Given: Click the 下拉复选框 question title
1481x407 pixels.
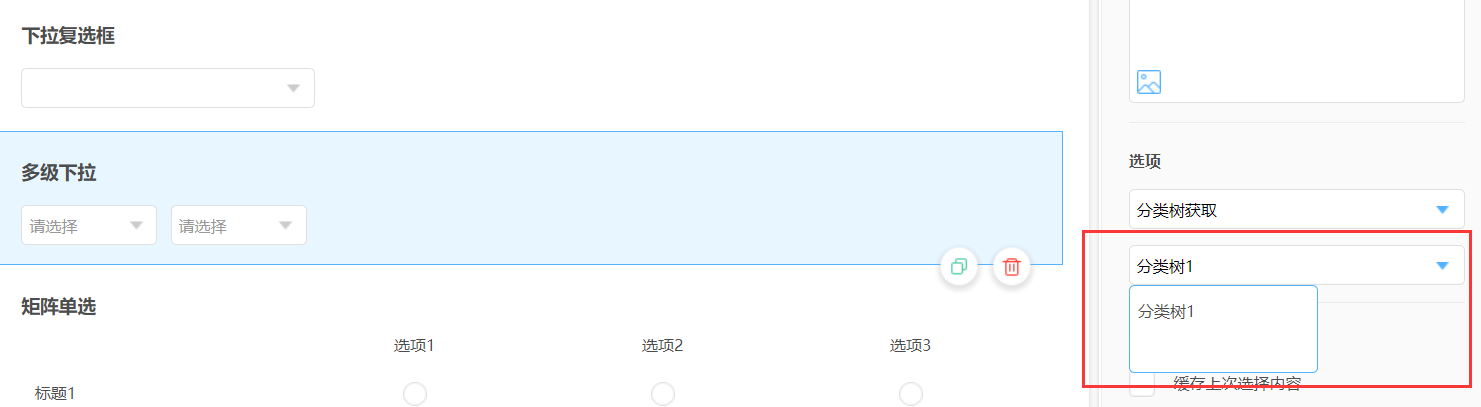Looking at the screenshot, I should [68, 36].
